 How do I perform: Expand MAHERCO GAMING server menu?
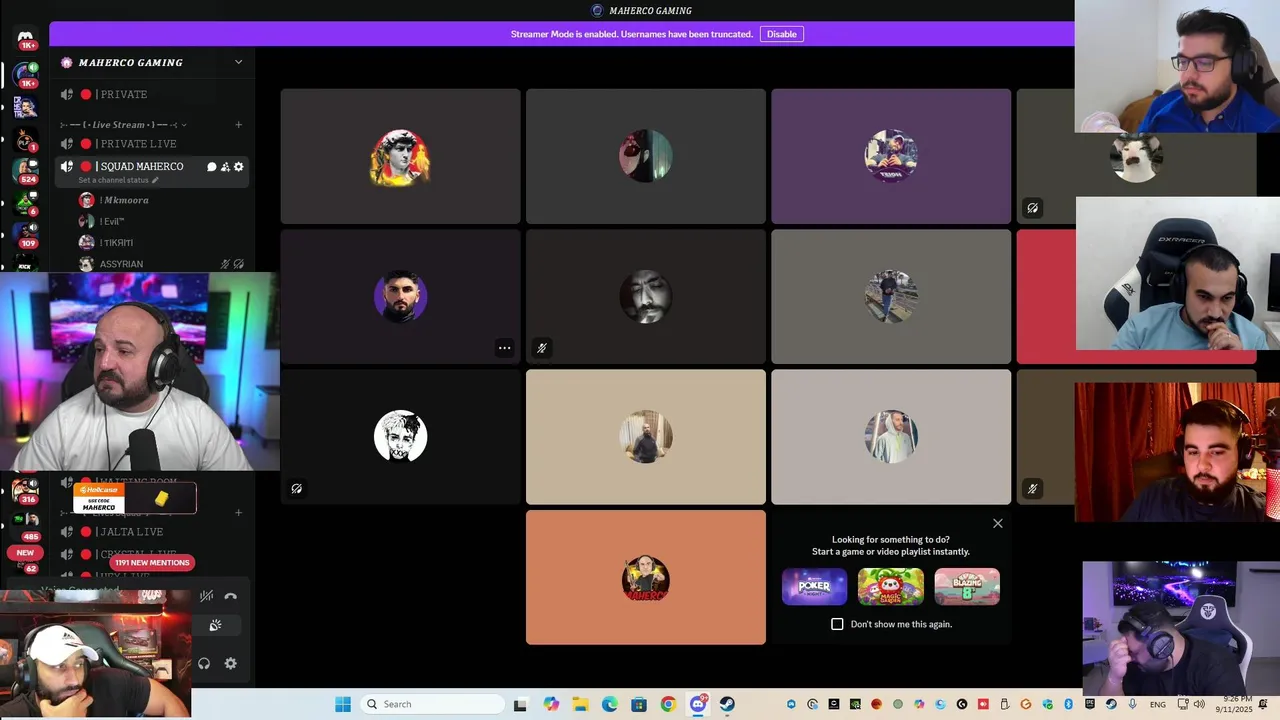coord(238,62)
